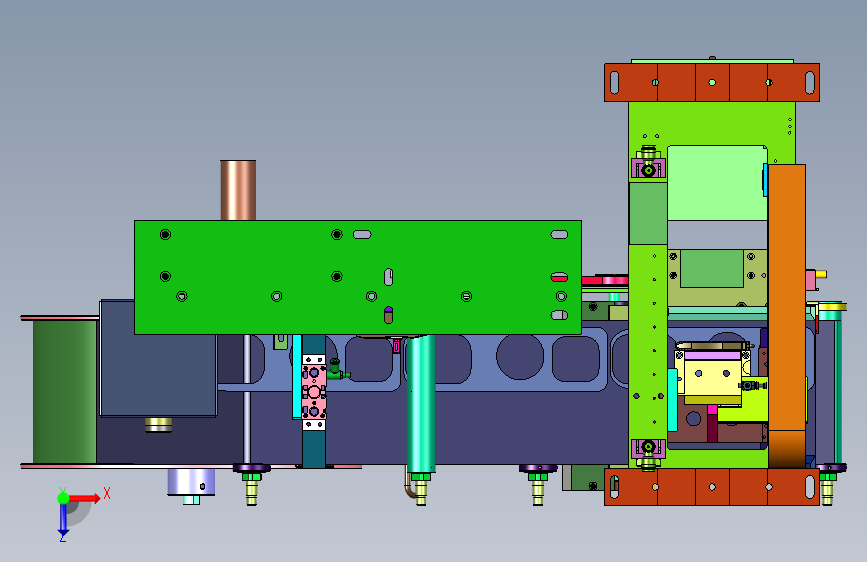This screenshot has height=562, width=867.
Task: Click the olive plate with green rectangle
Action: tap(717, 277)
